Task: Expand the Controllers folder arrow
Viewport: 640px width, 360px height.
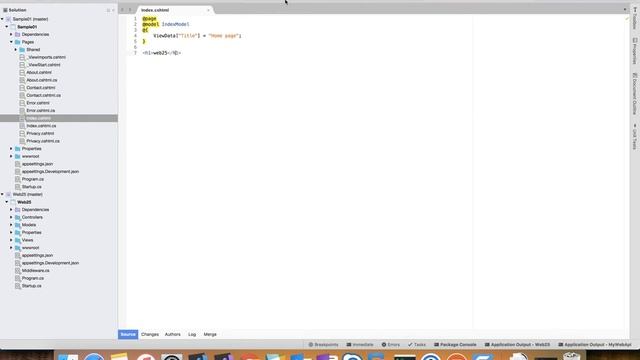Action: [11, 217]
